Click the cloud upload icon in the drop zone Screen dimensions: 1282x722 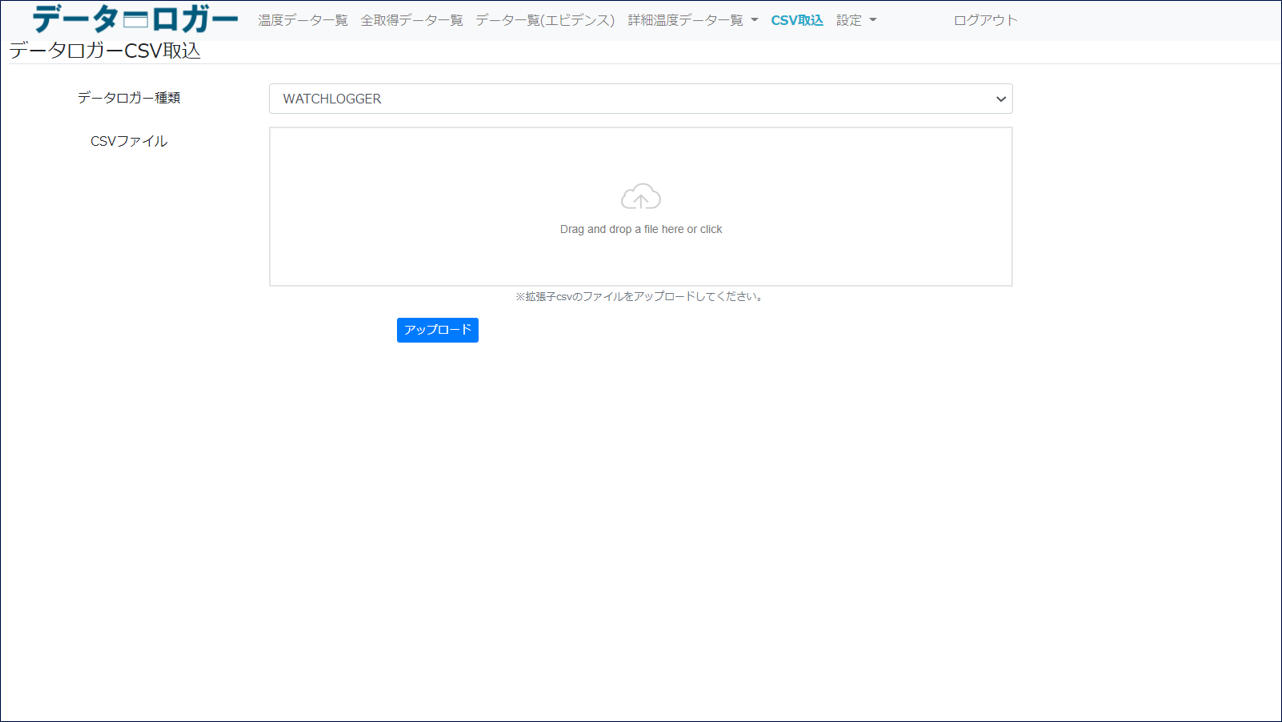(x=640, y=196)
